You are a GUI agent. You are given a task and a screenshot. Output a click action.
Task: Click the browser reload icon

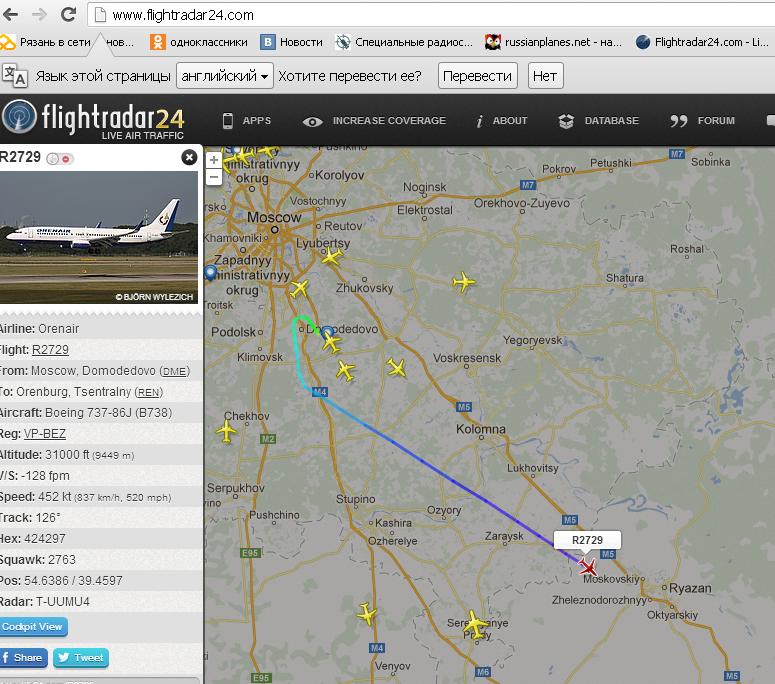(68, 15)
